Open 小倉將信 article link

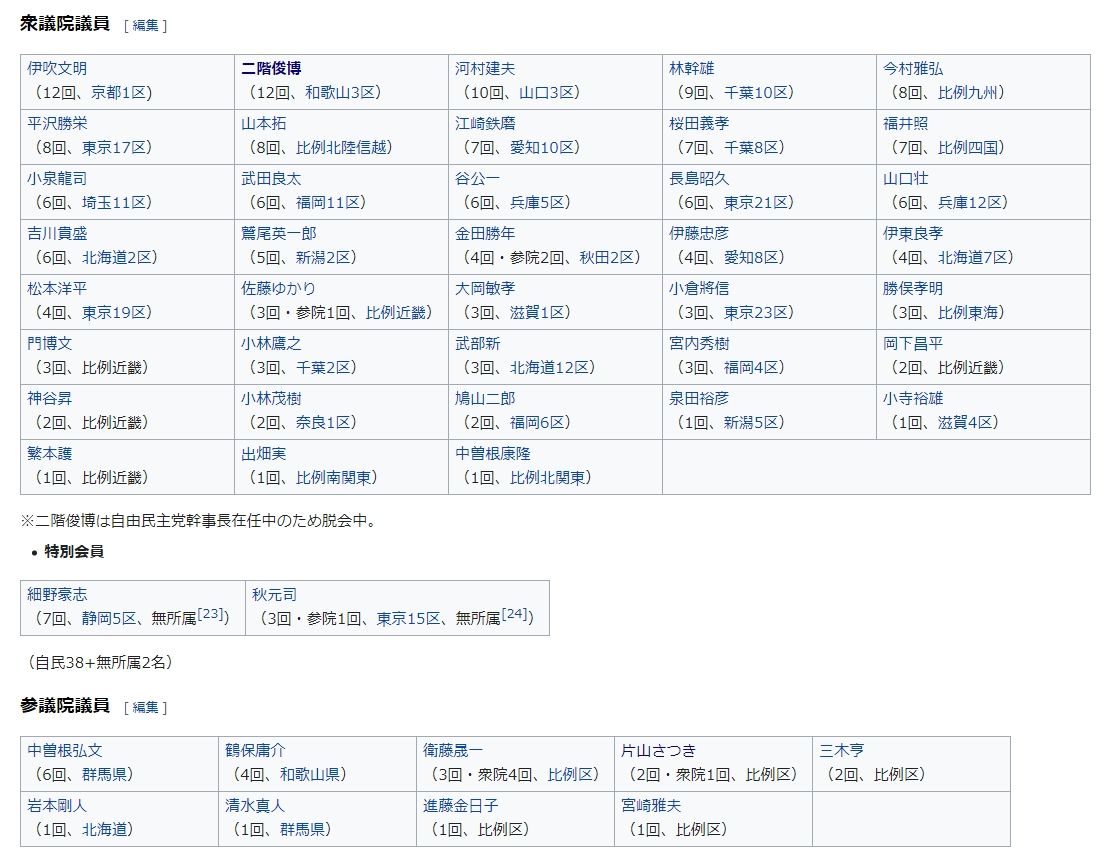[699, 289]
